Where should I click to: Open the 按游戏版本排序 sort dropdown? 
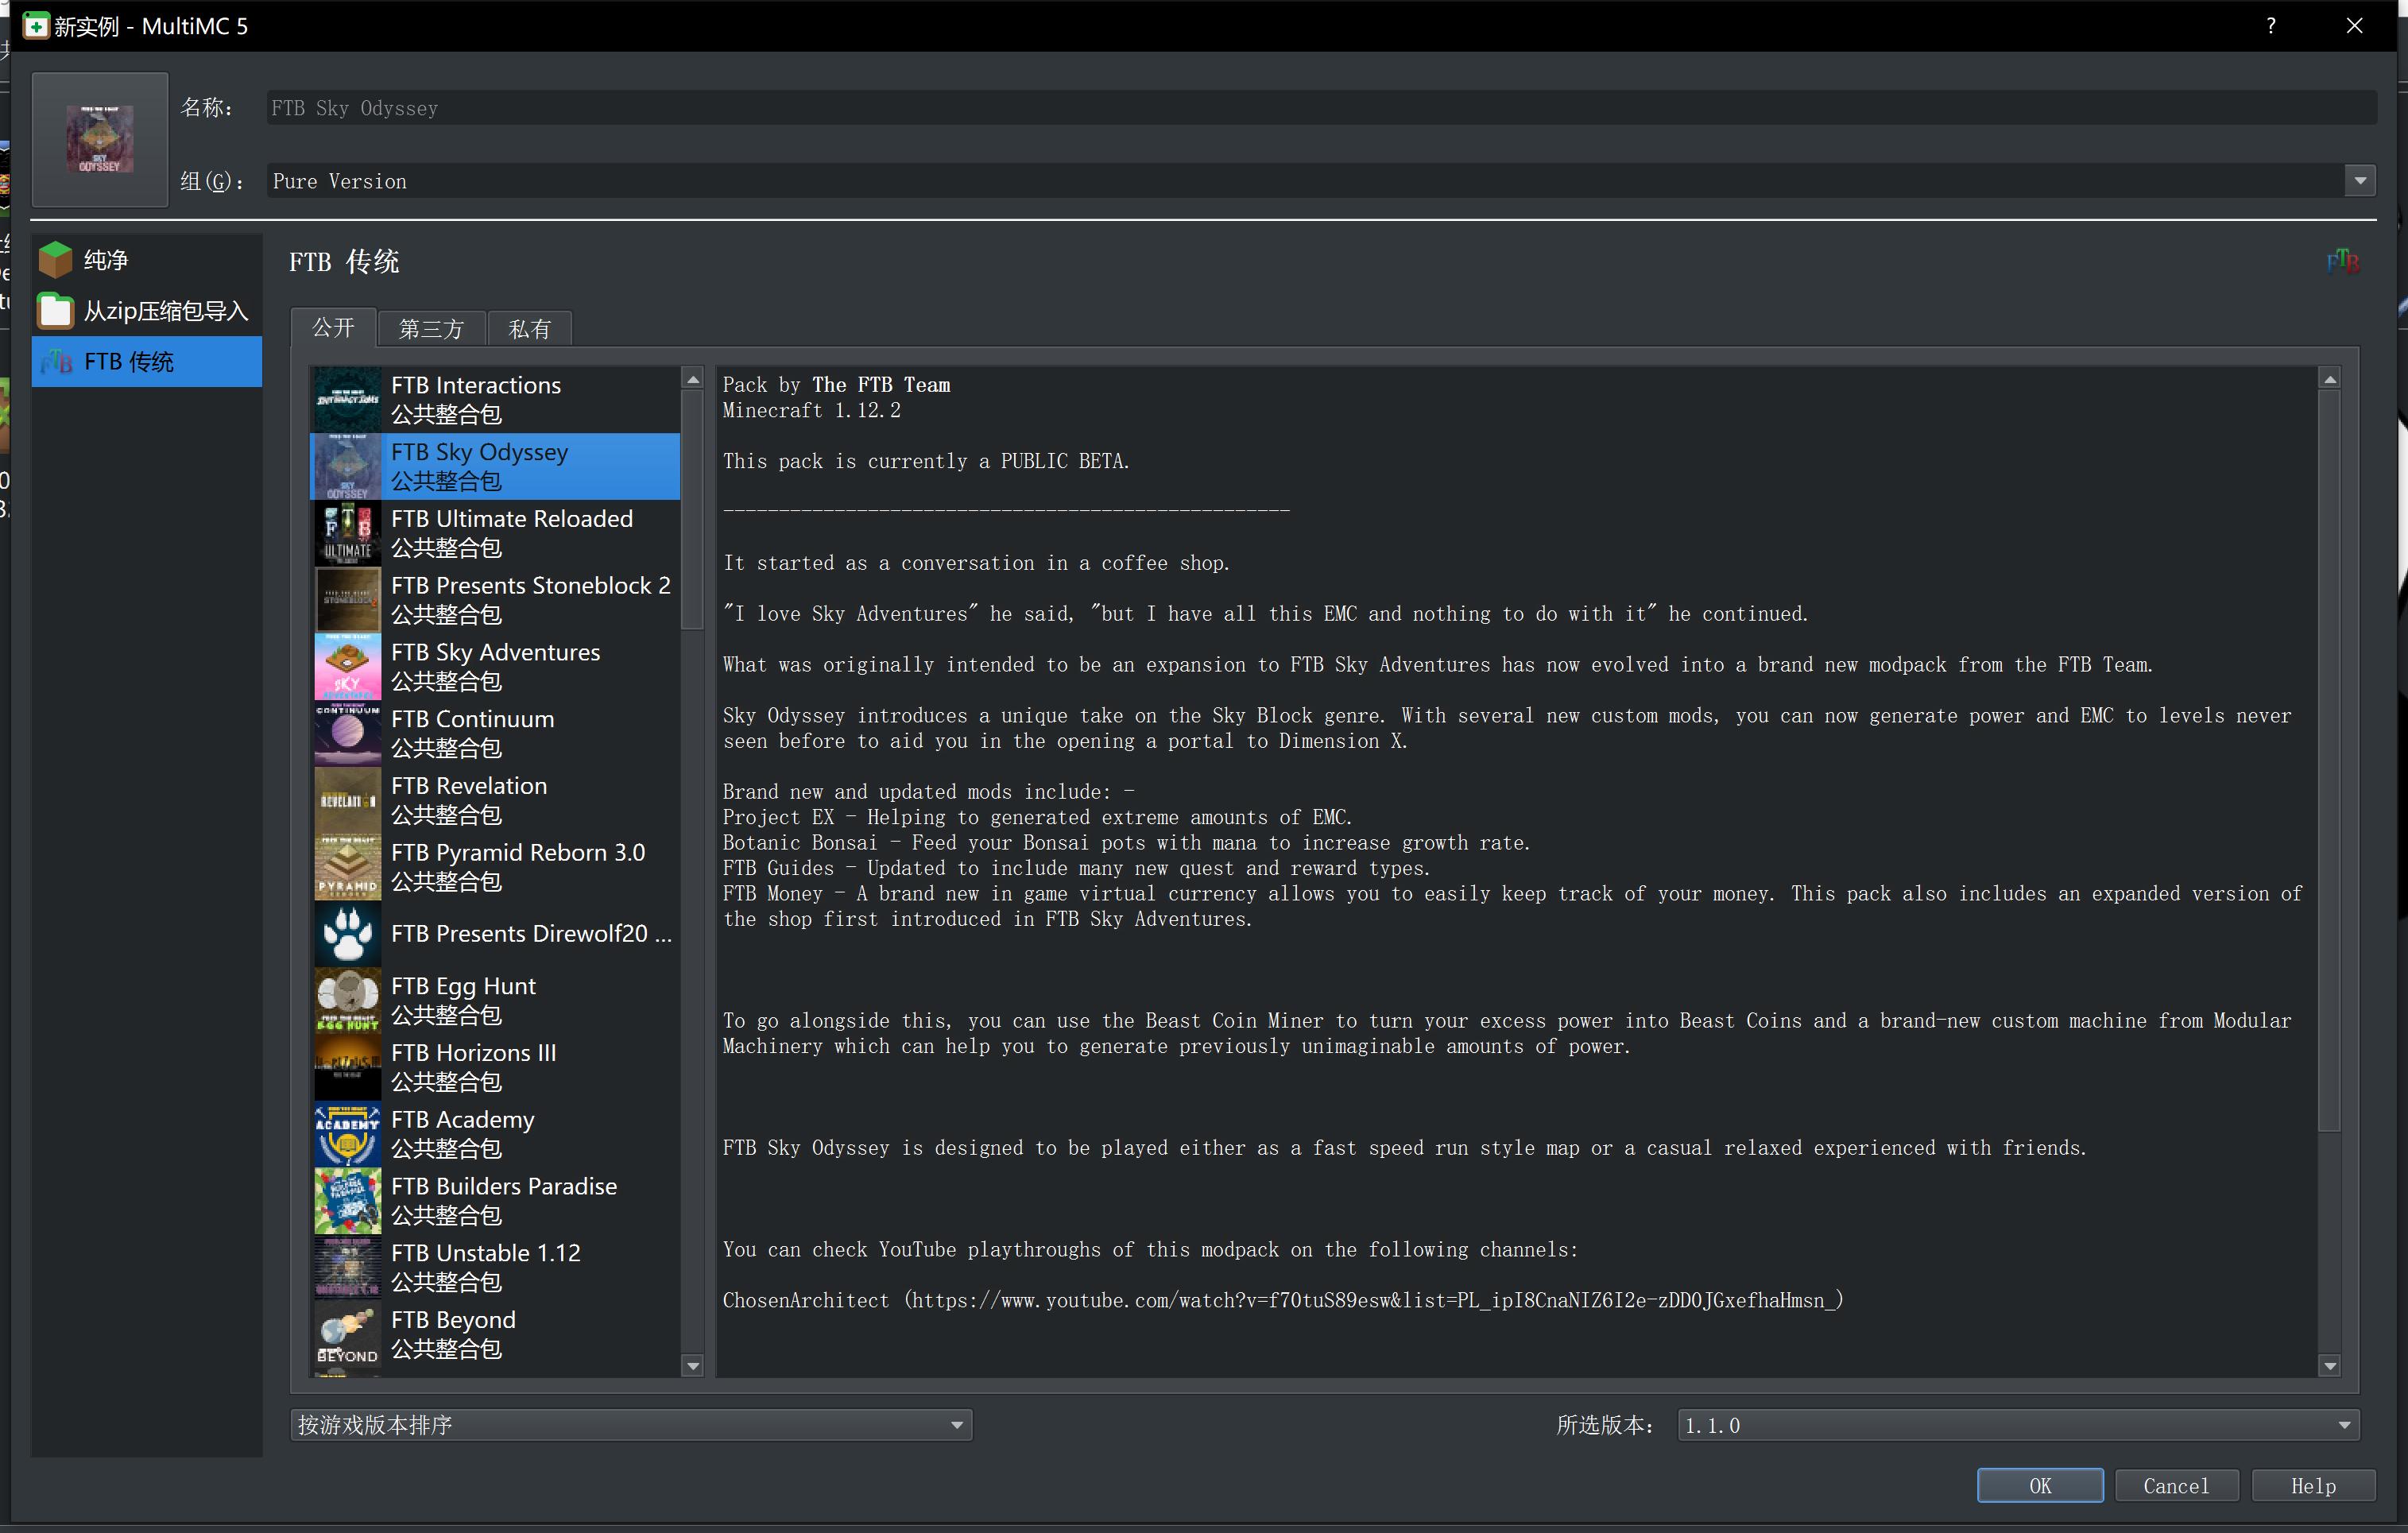coord(630,1425)
